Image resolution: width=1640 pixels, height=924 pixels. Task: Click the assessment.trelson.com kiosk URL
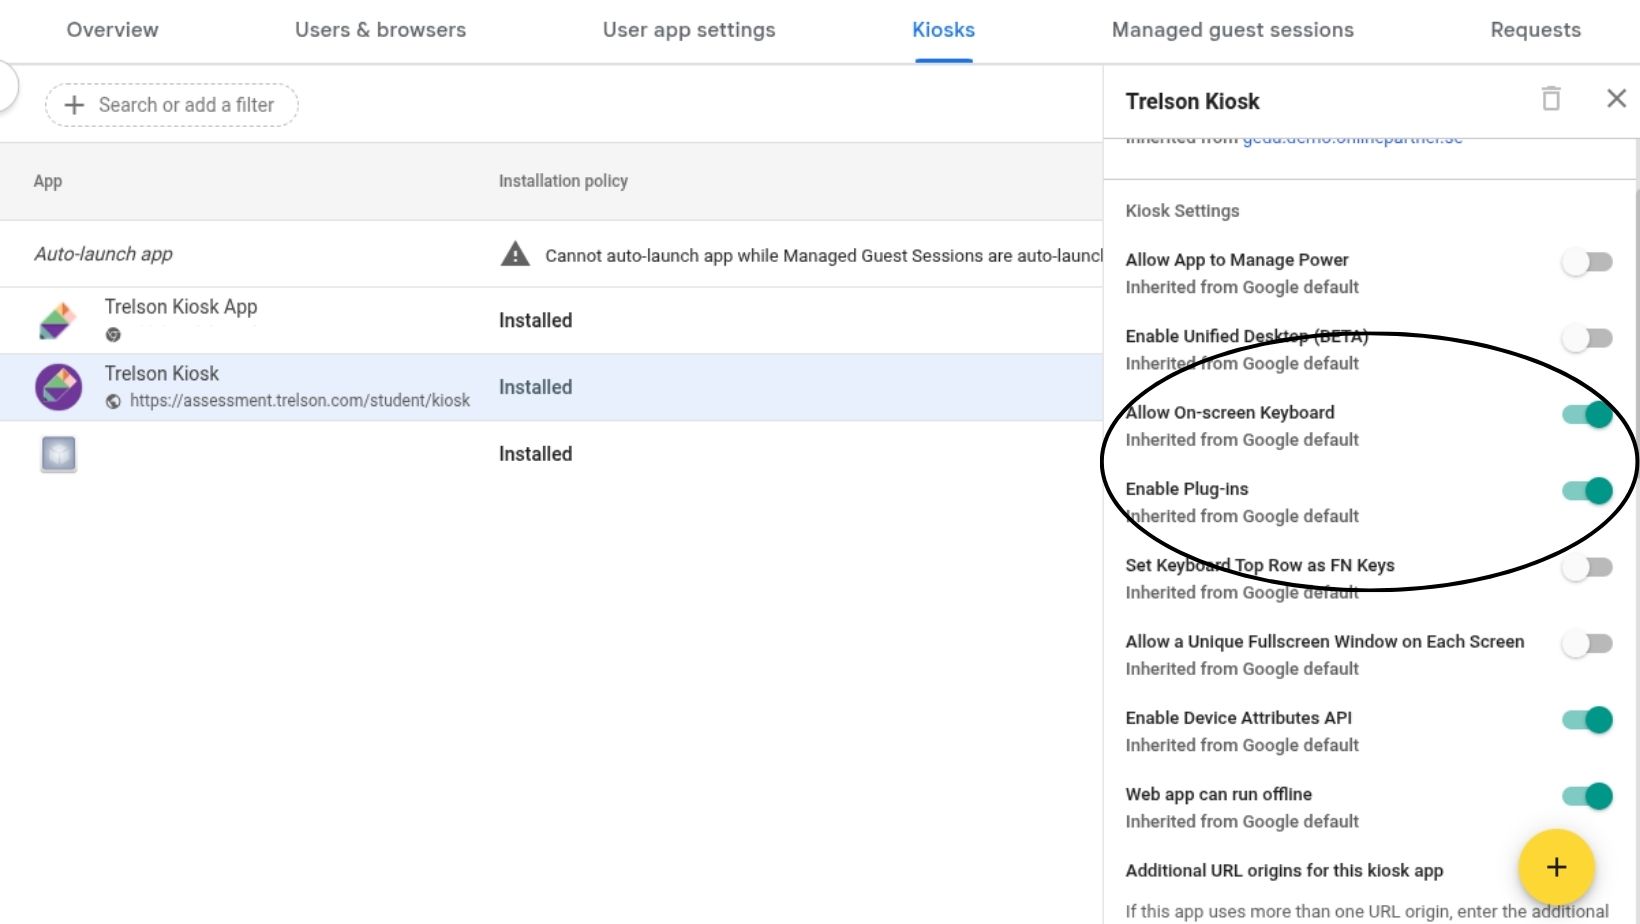click(x=300, y=400)
